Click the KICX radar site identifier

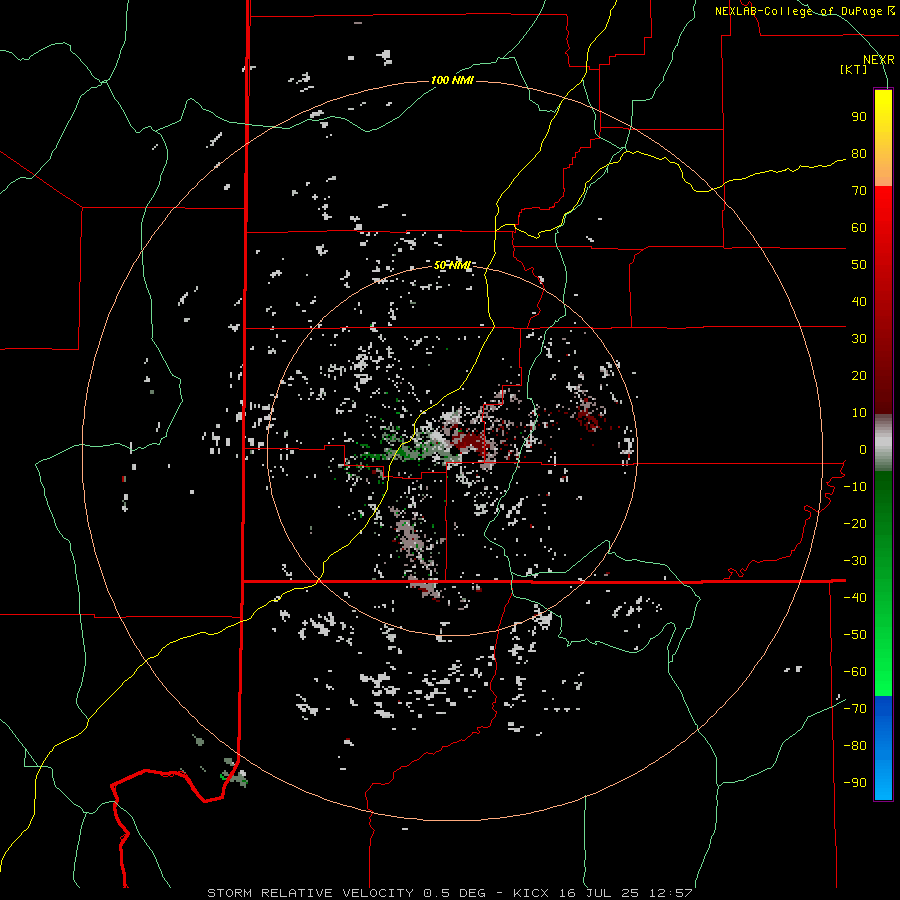(x=531, y=893)
